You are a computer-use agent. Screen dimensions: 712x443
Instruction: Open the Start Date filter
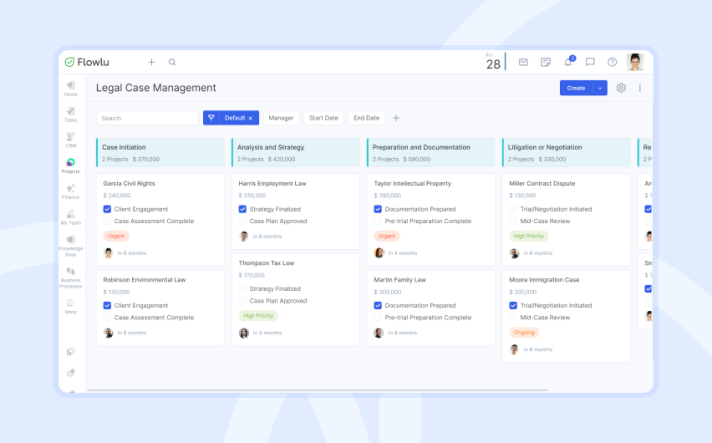(x=324, y=118)
